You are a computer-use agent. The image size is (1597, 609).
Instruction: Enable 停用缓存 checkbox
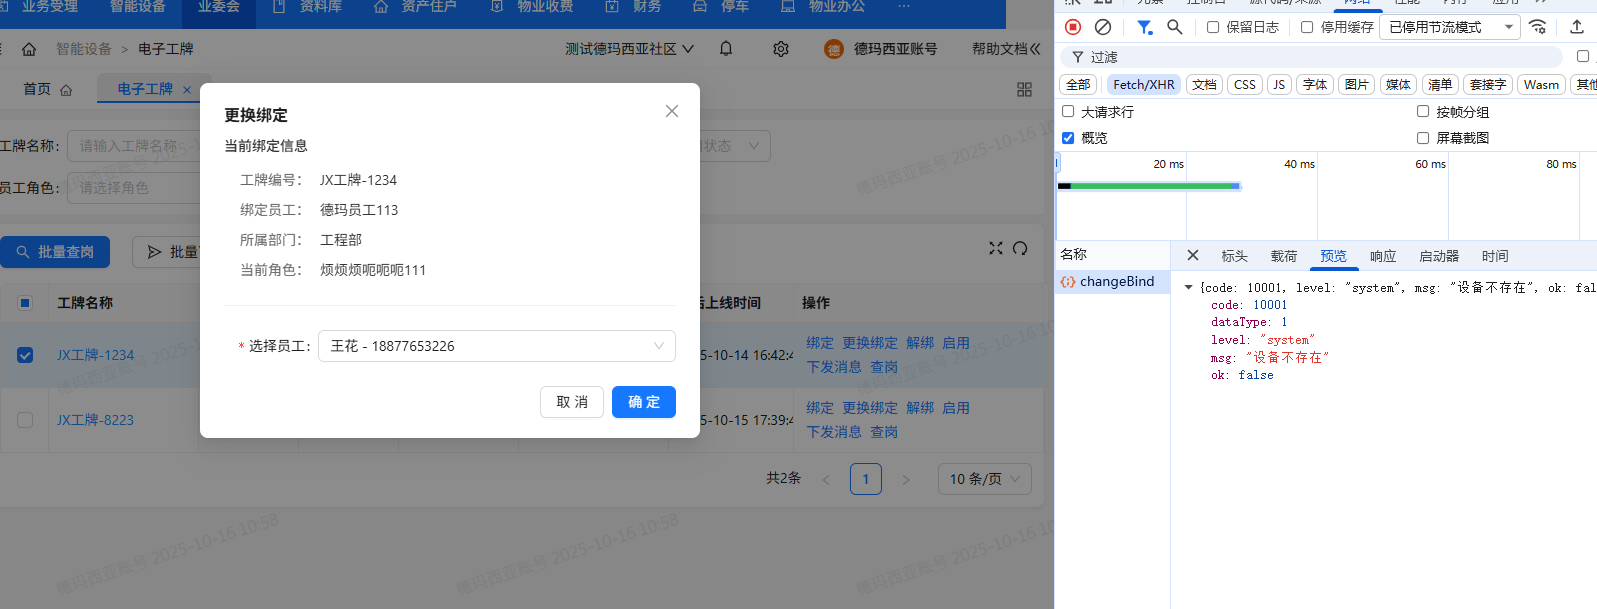pyautogui.click(x=1307, y=27)
